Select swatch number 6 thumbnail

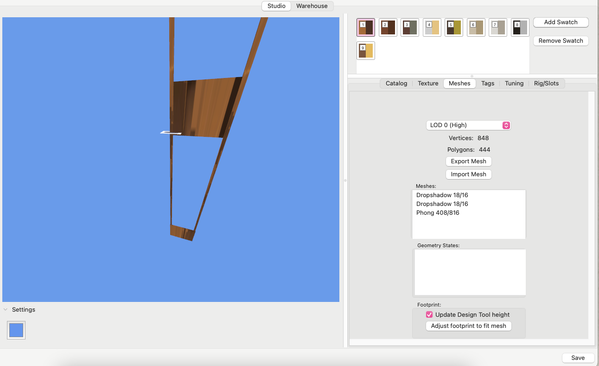pyautogui.click(x=476, y=28)
